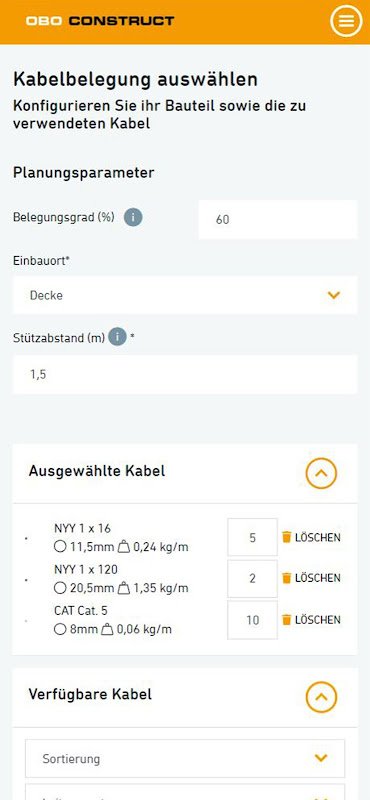Collapse the Verfügbare Kabel section
Image resolution: width=370 pixels, height=800 pixels.
[x=322, y=697]
